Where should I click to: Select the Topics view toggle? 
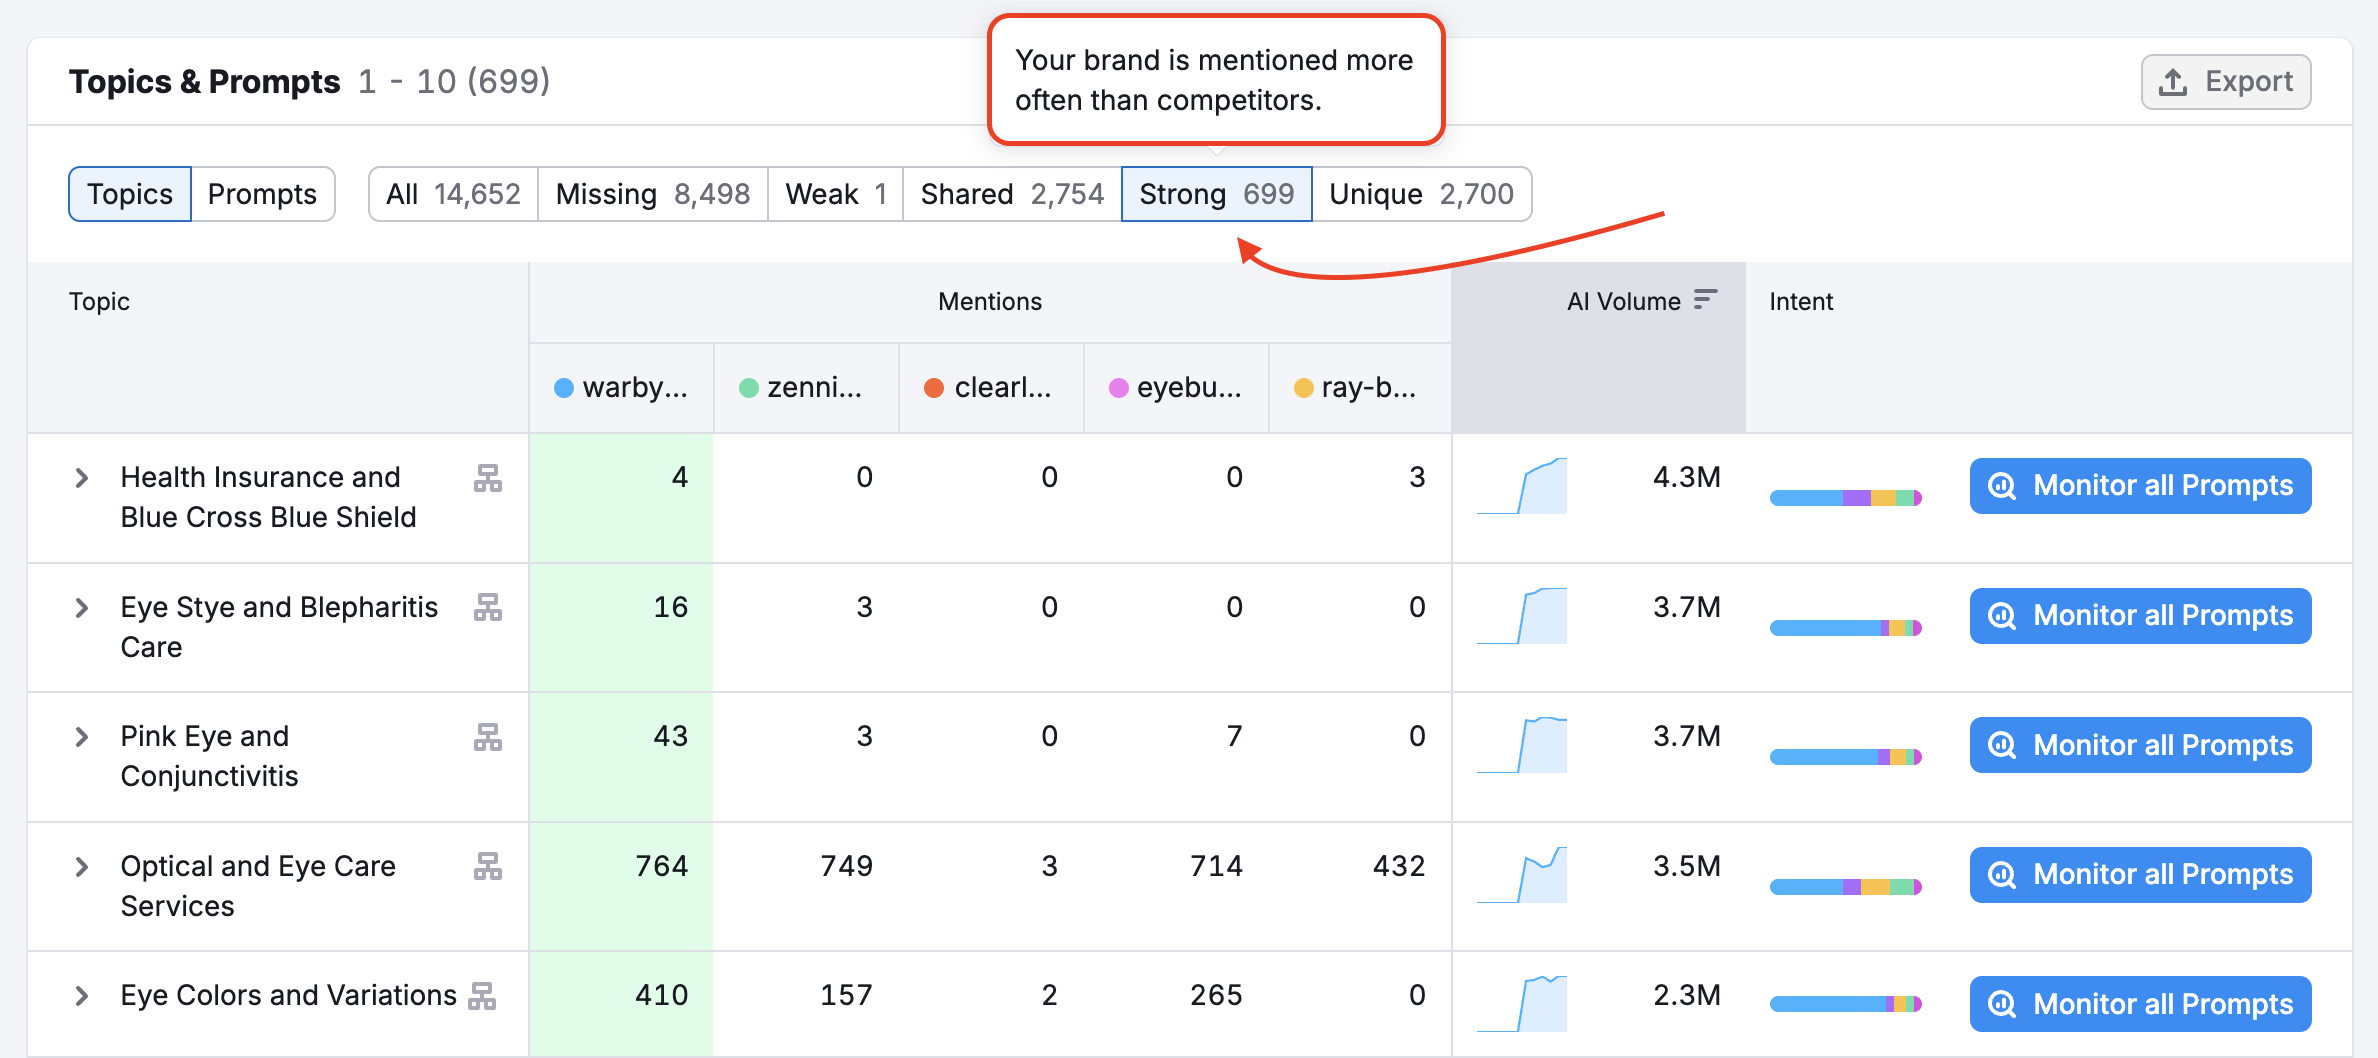[x=129, y=193]
